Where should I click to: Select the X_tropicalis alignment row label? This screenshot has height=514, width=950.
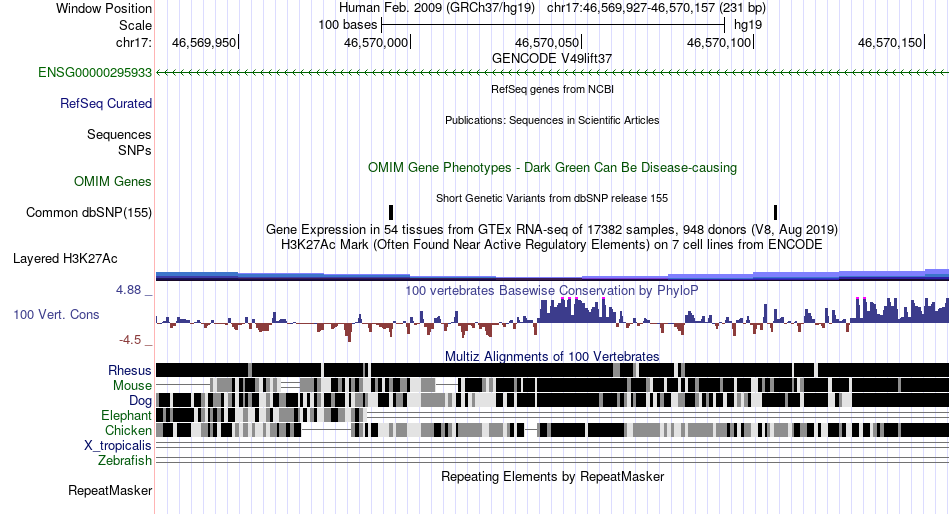[x=118, y=446]
